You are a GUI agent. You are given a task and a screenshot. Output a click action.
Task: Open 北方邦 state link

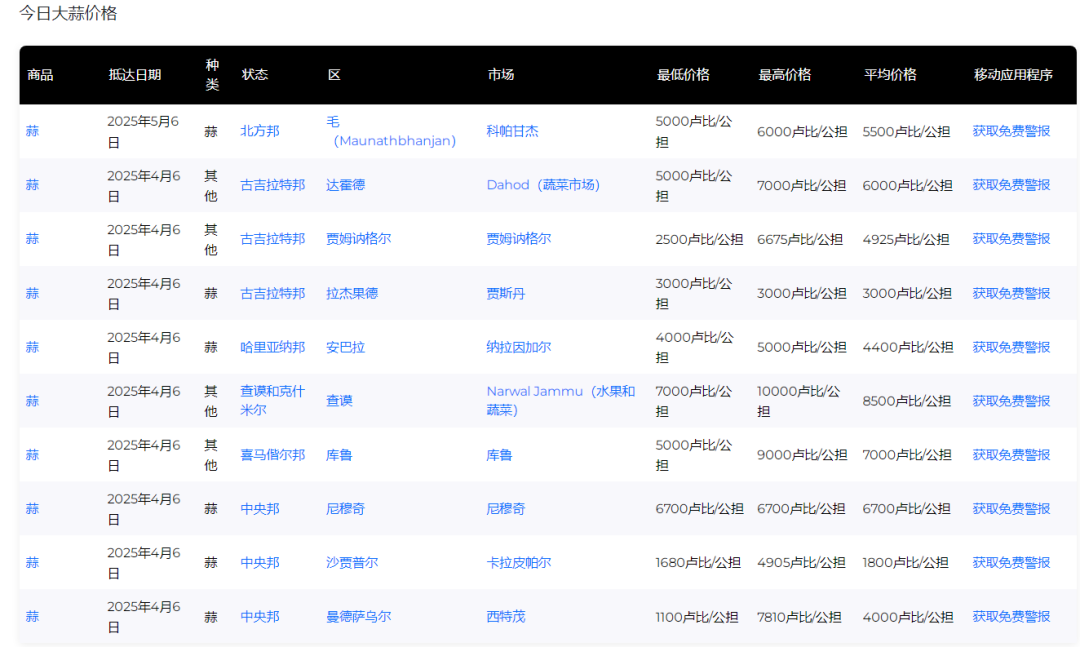click(260, 131)
